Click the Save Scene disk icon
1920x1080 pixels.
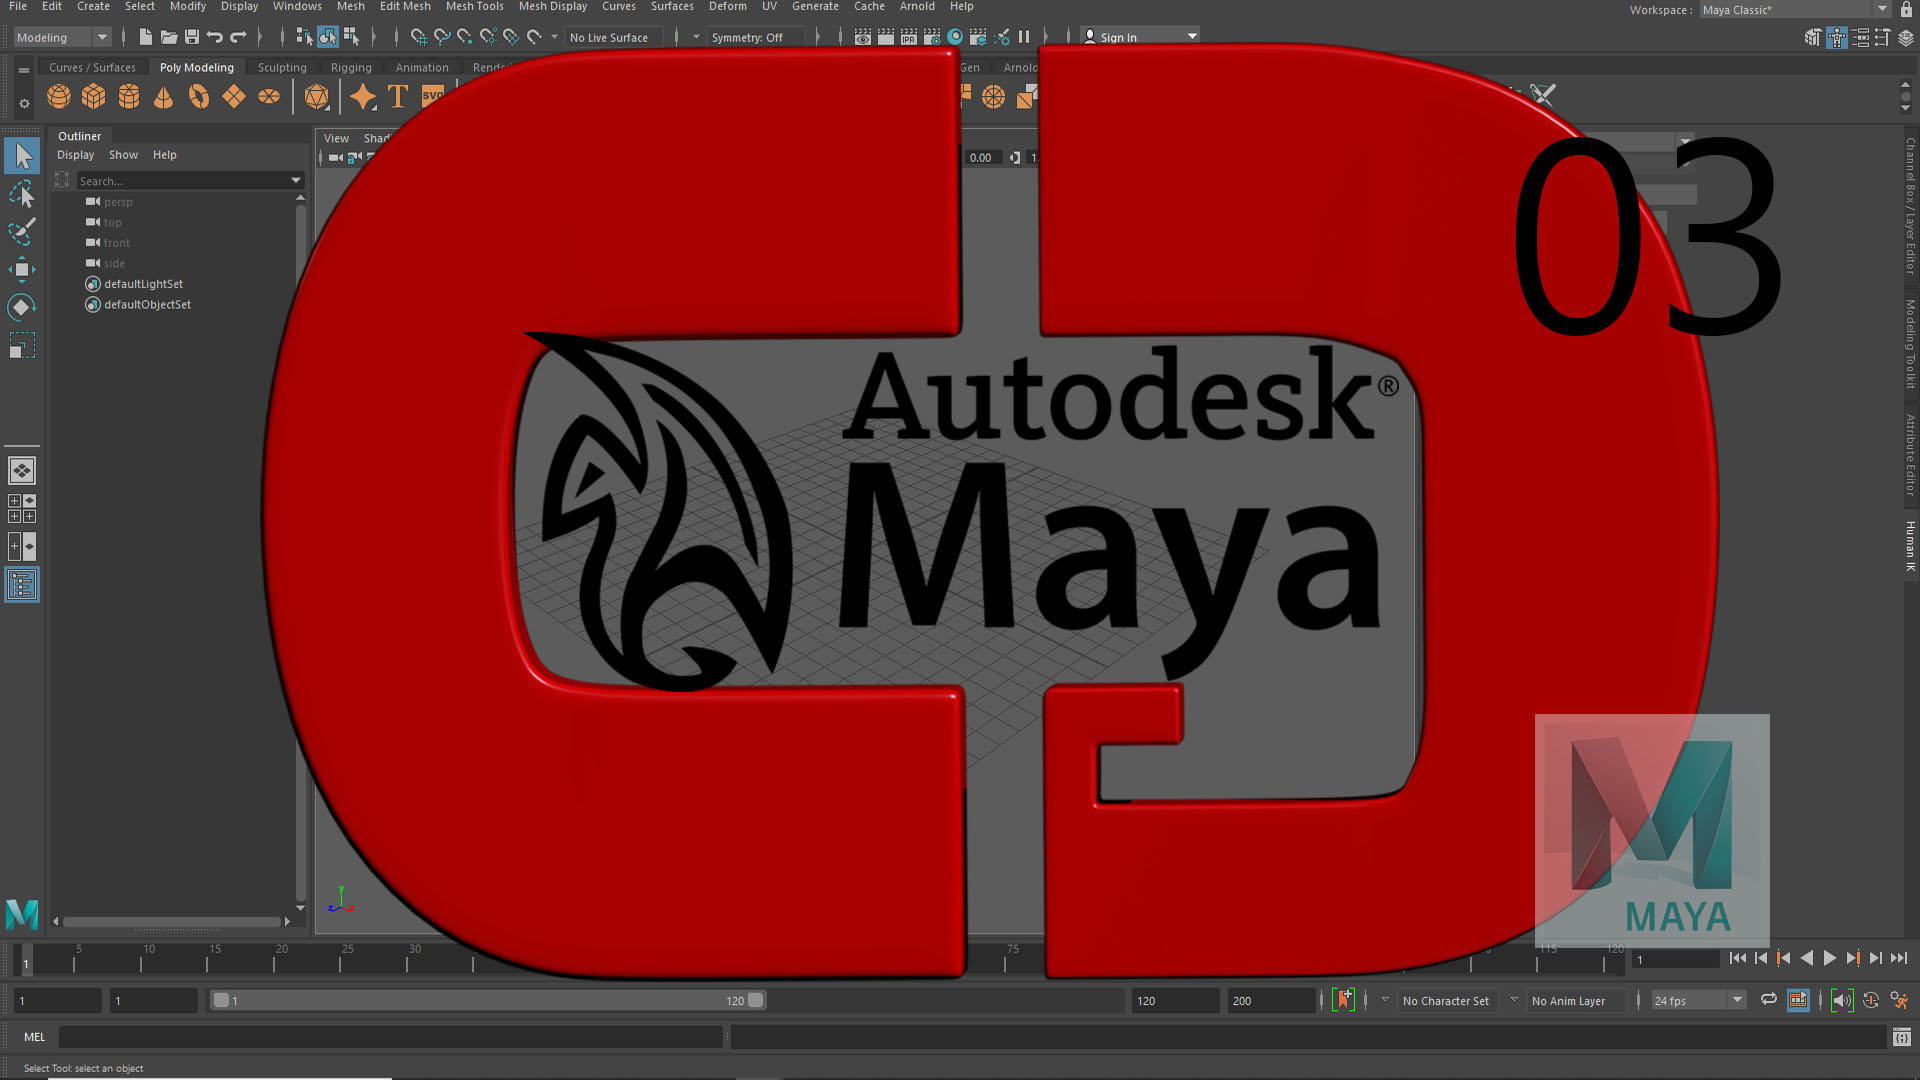click(192, 37)
